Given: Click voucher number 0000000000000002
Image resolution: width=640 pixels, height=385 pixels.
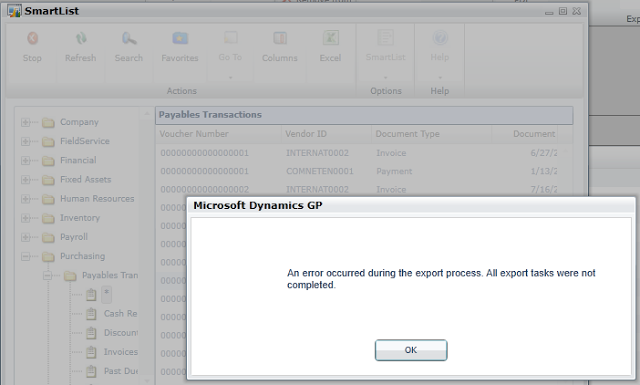Looking at the screenshot, I should (x=204, y=189).
